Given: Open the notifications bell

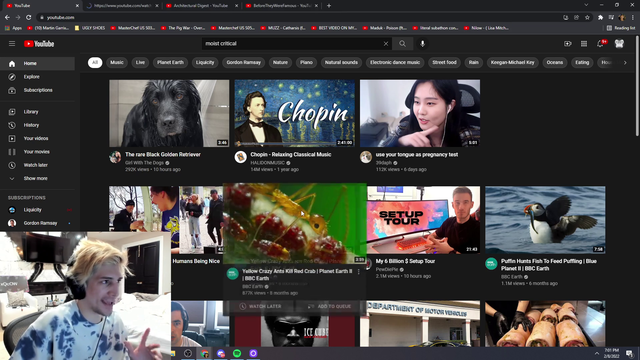Looking at the screenshot, I should 600,44.
